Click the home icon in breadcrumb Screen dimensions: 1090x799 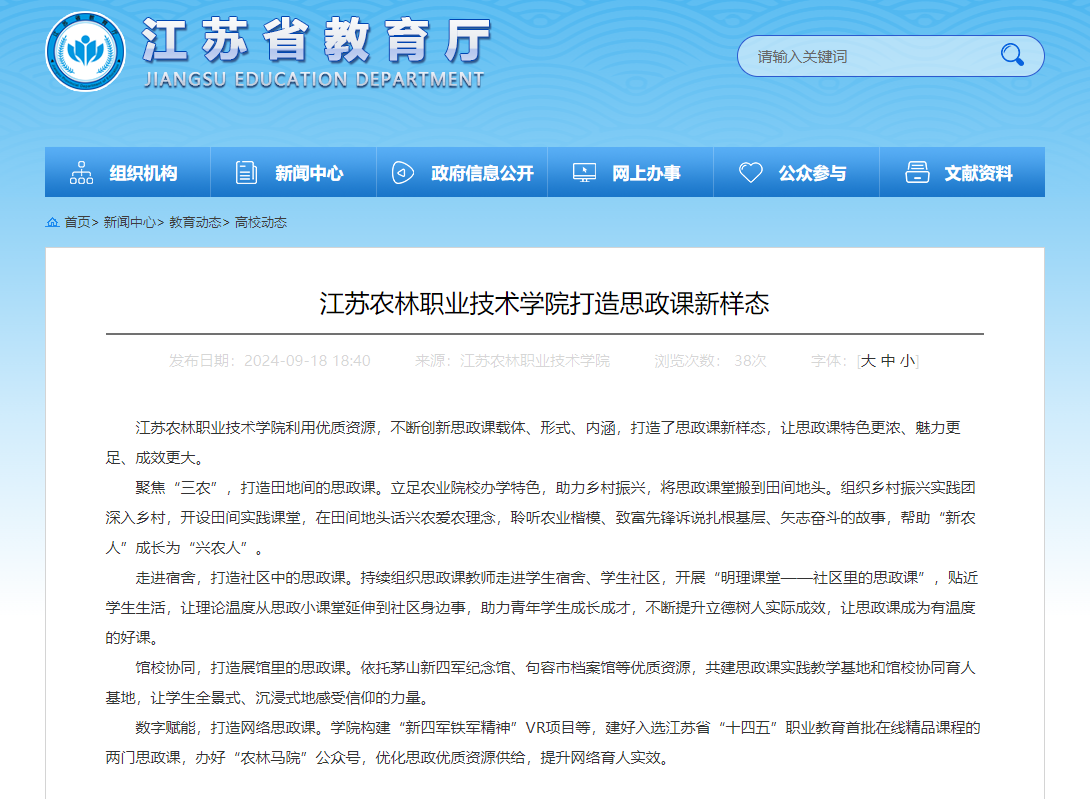[52, 222]
